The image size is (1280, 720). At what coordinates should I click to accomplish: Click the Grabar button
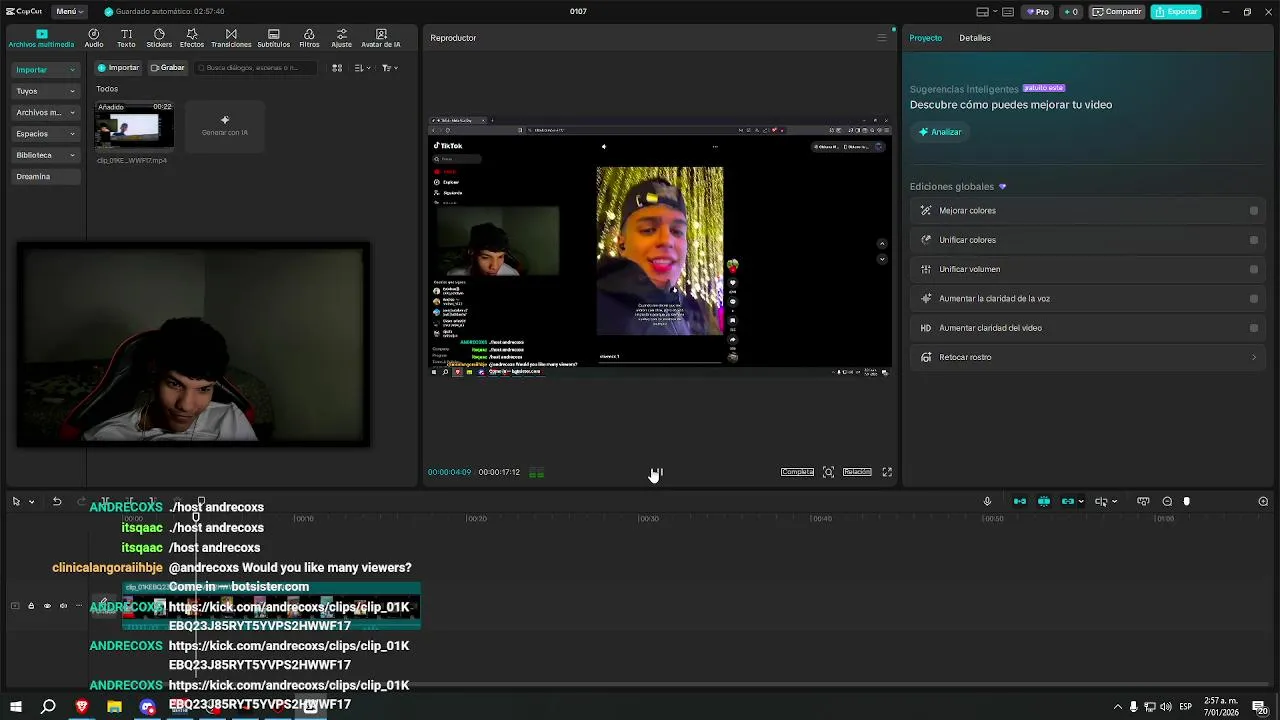click(x=168, y=68)
